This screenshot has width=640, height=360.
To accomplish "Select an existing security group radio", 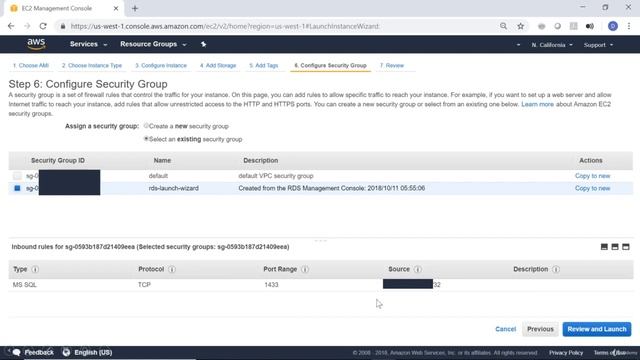I will click(146, 139).
